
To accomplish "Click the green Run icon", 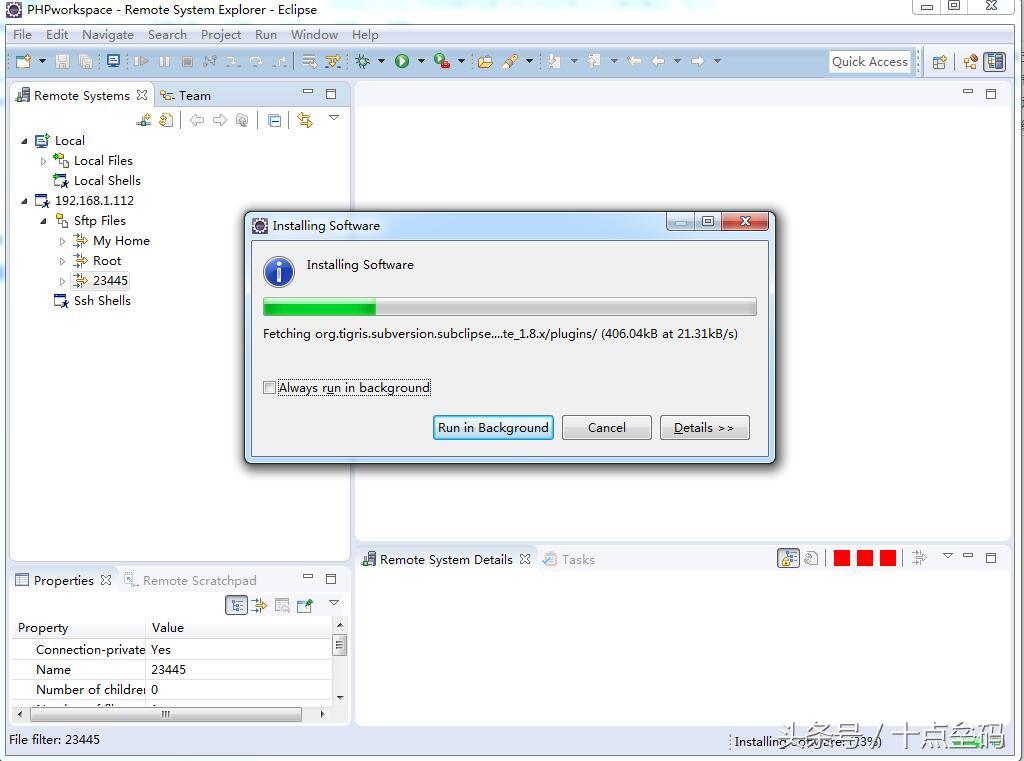I will click(402, 61).
